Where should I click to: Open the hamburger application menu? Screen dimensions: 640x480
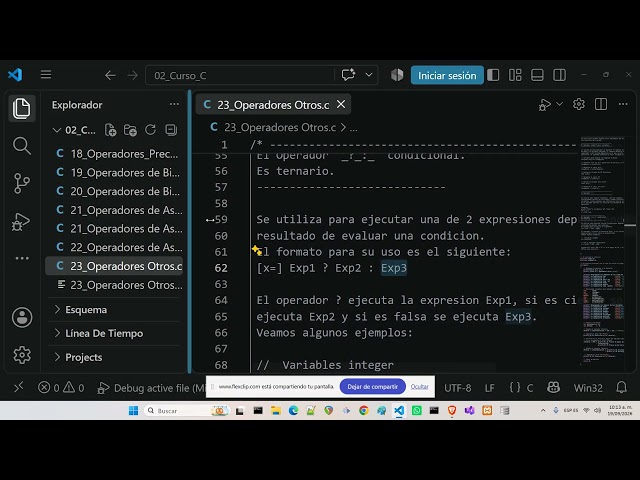coord(46,75)
